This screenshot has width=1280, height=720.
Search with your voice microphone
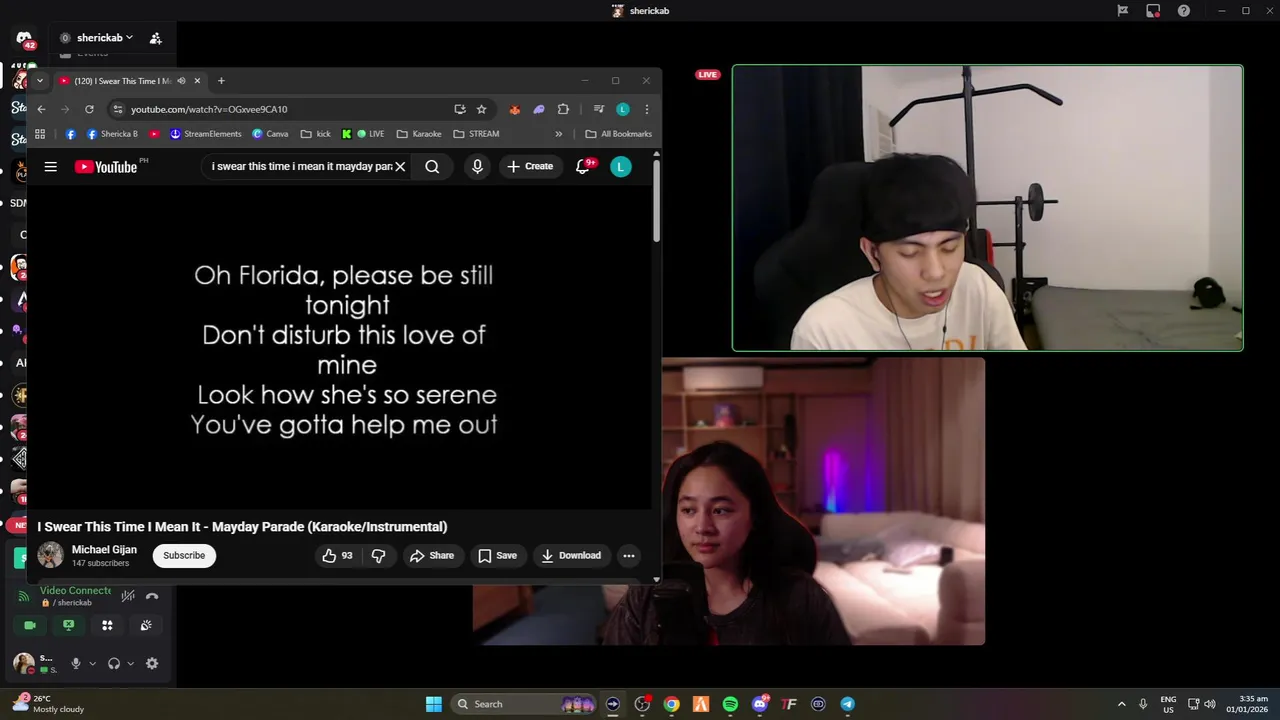pyautogui.click(x=477, y=167)
